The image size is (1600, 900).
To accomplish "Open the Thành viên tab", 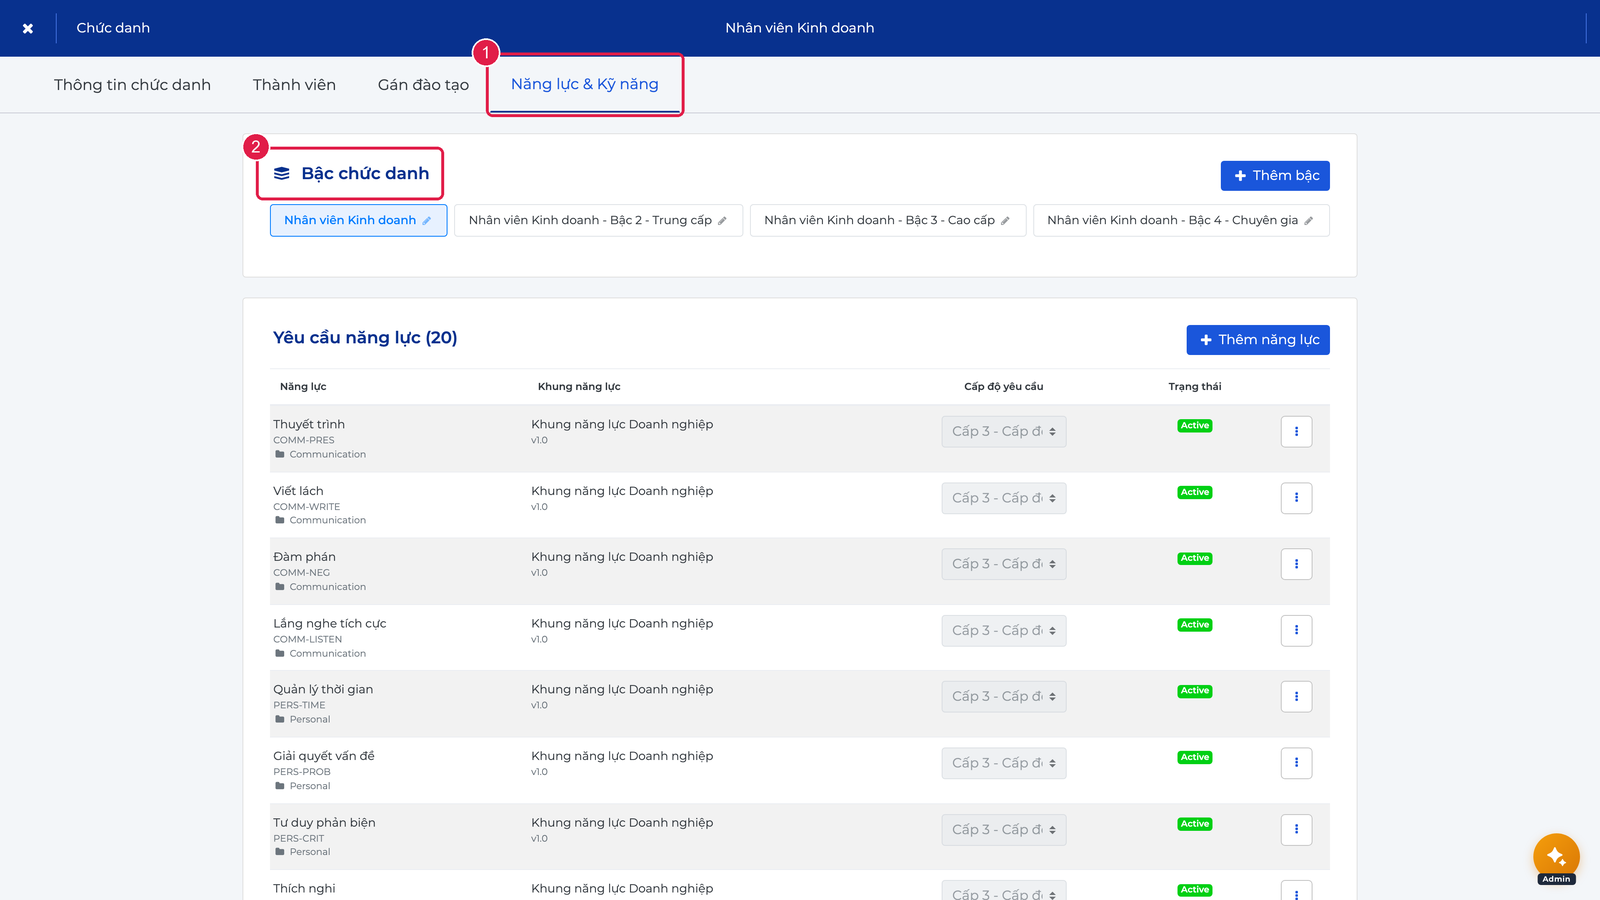I will (x=294, y=85).
